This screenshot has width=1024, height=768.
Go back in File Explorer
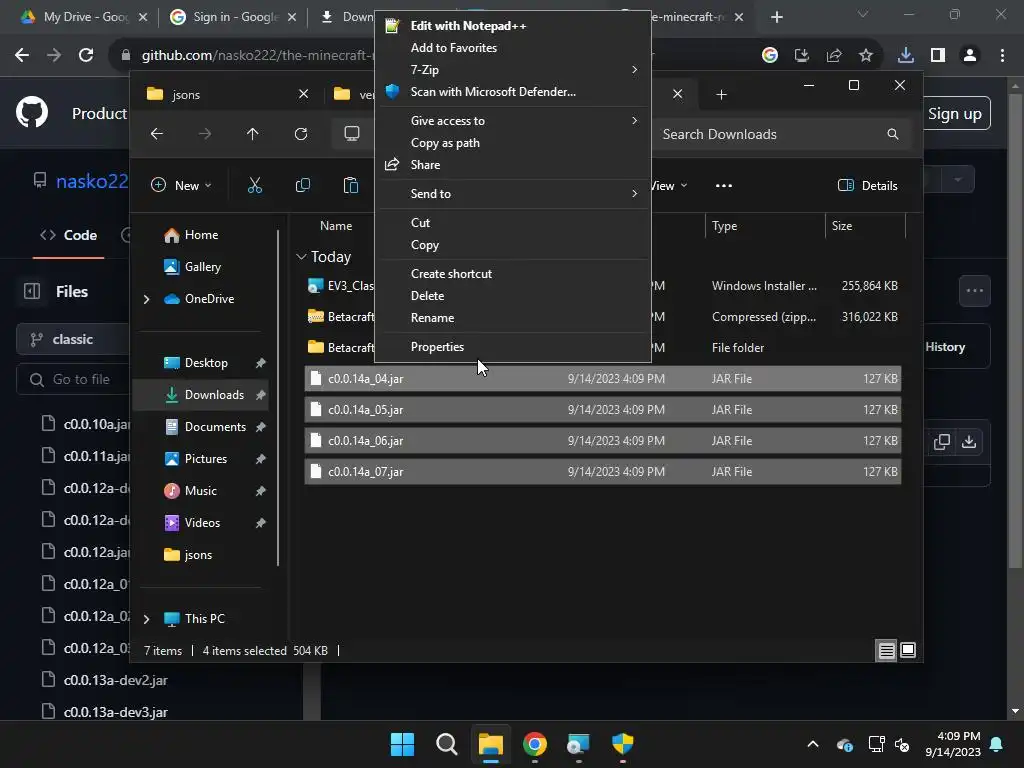(157, 134)
